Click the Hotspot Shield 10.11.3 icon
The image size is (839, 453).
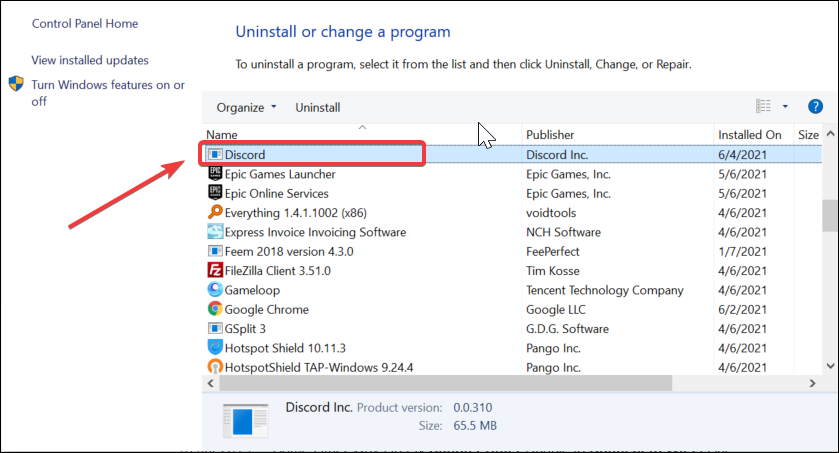point(215,348)
